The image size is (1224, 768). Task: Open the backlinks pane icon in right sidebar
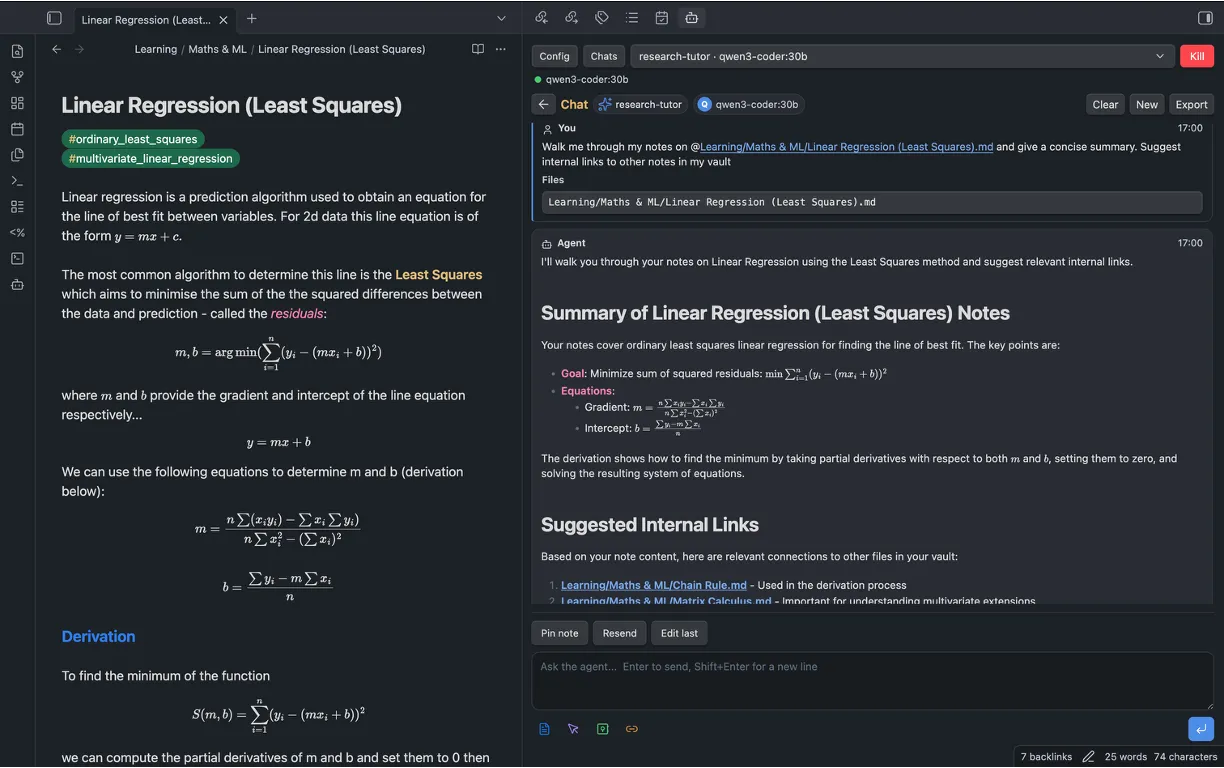click(x=542, y=17)
